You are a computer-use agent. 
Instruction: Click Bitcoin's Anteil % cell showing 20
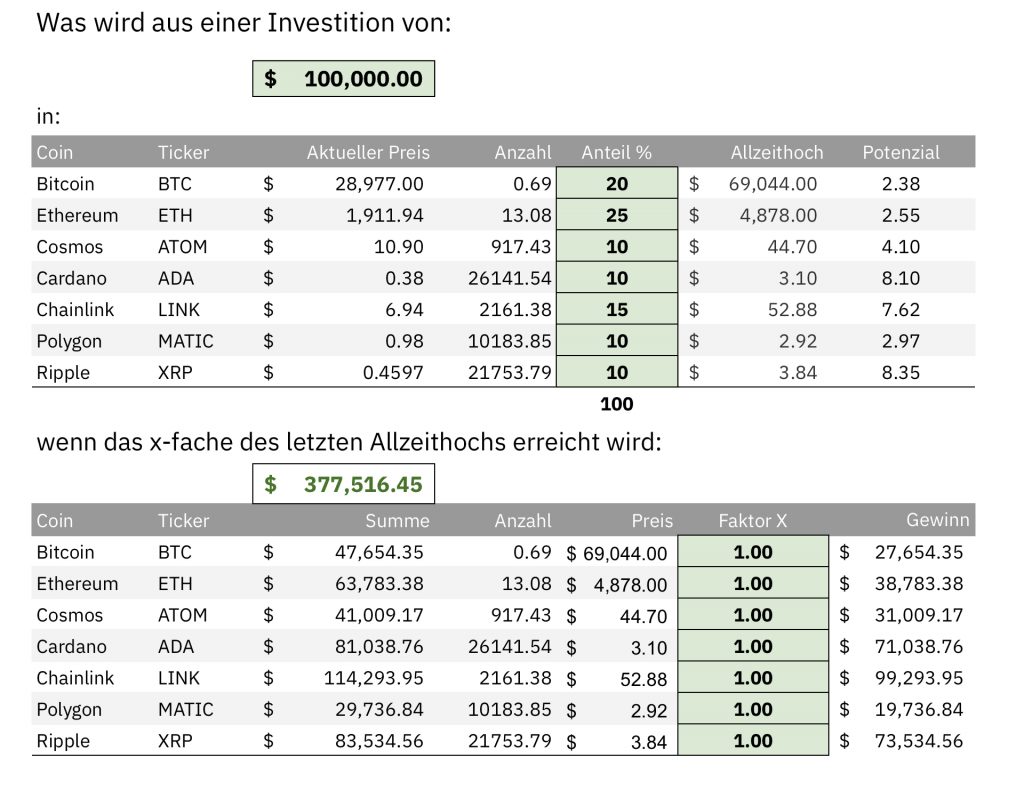tap(616, 184)
